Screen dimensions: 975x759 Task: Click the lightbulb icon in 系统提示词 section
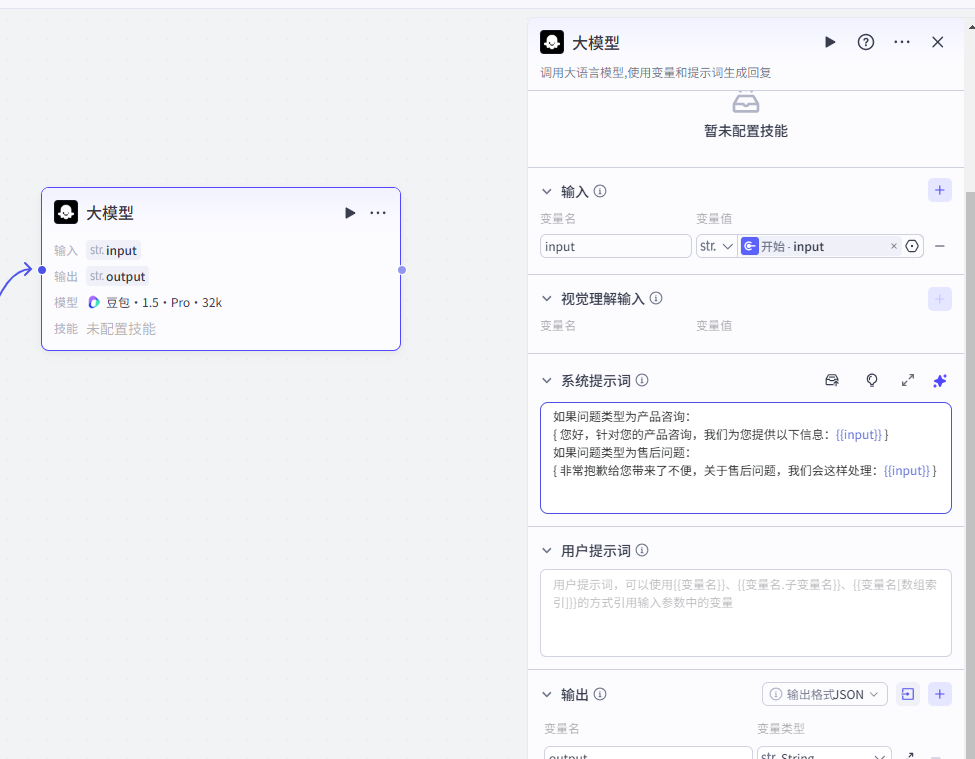(872, 380)
